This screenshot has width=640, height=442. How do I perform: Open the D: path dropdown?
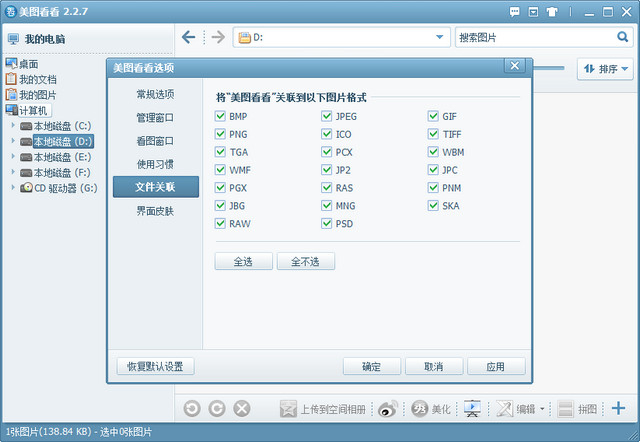pos(440,37)
